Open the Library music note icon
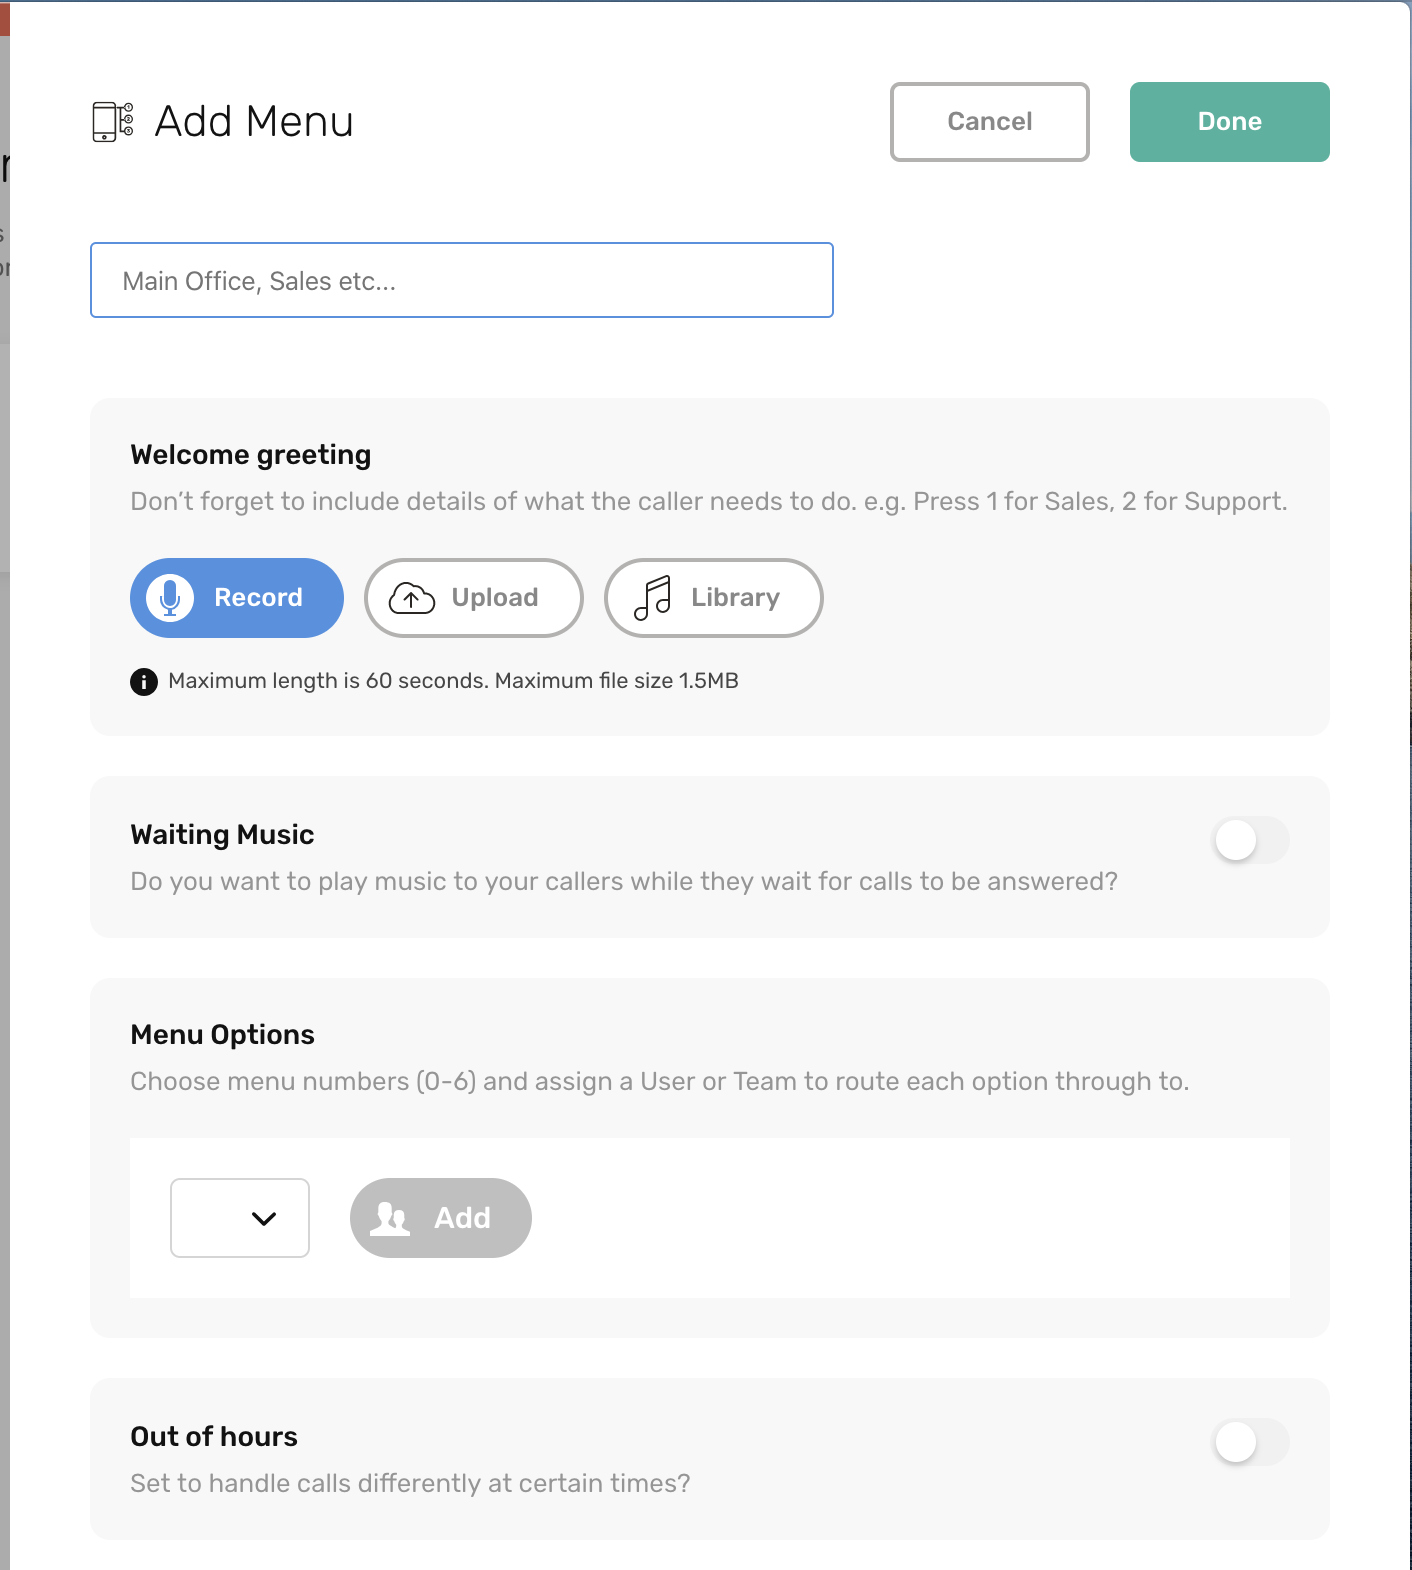Screen dimensions: 1412x1570 651,597
